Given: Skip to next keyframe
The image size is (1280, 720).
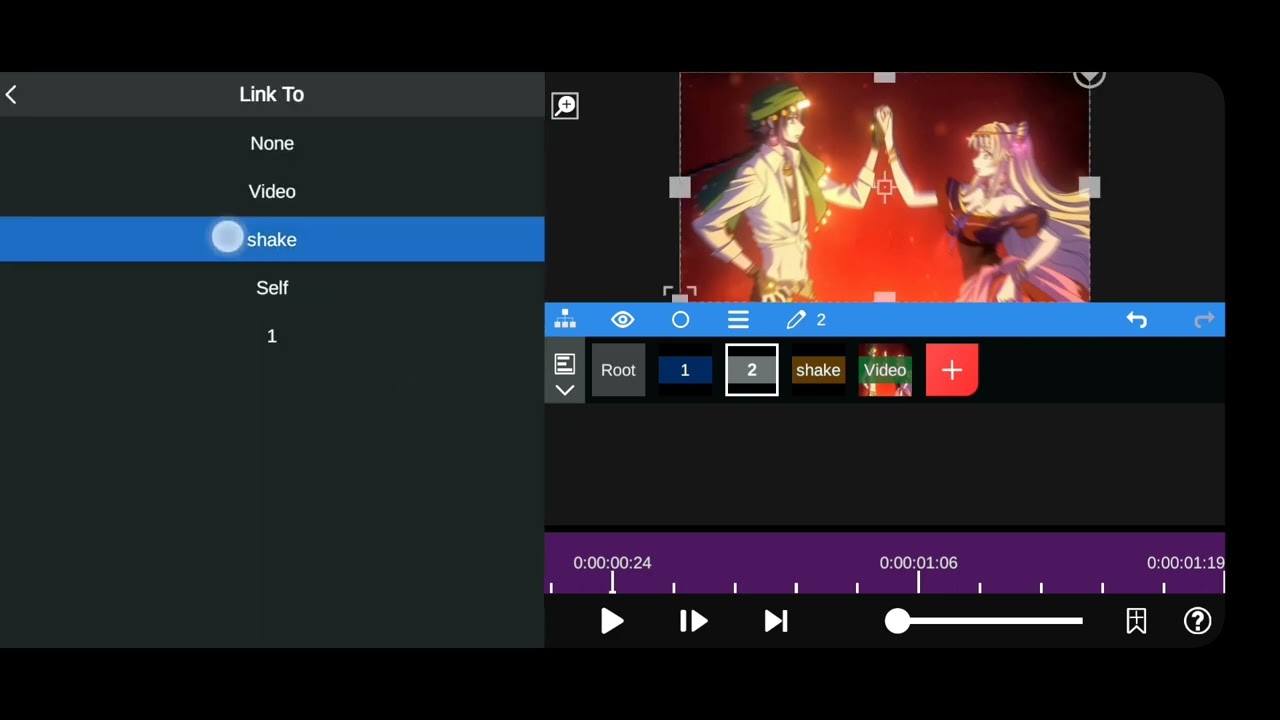Looking at the screenshot, I should click(x=776, y=621).
